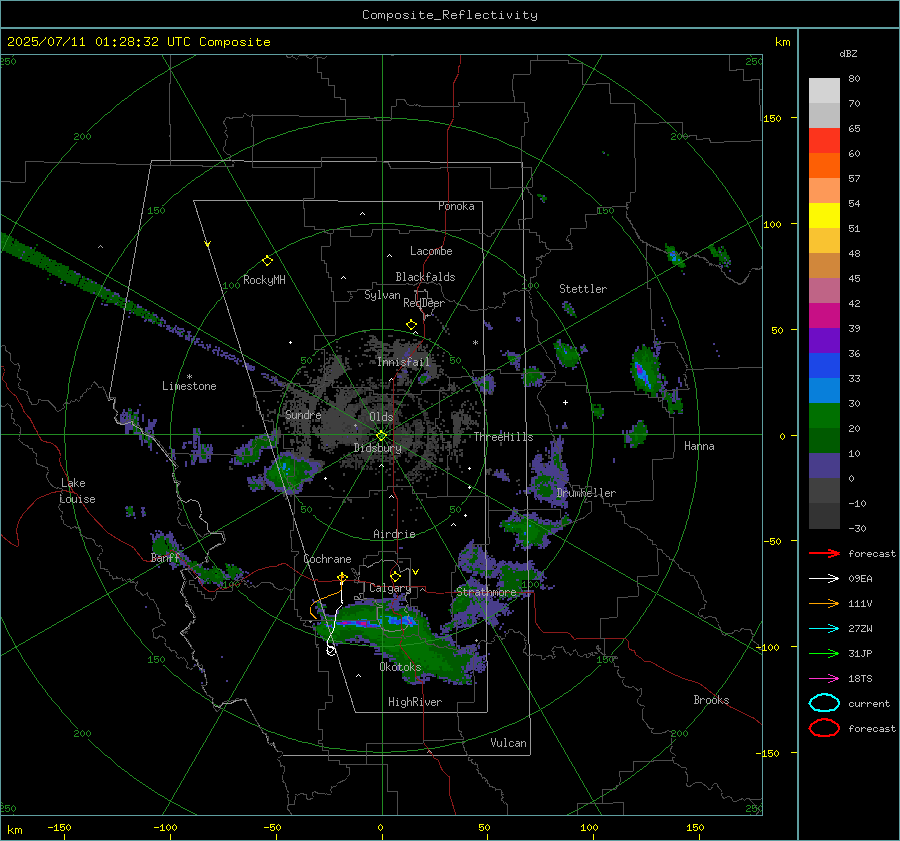The width and height of the screenshot is (900, 841).
Task: Click the Blackfalds town label
Action: point(425,277)
